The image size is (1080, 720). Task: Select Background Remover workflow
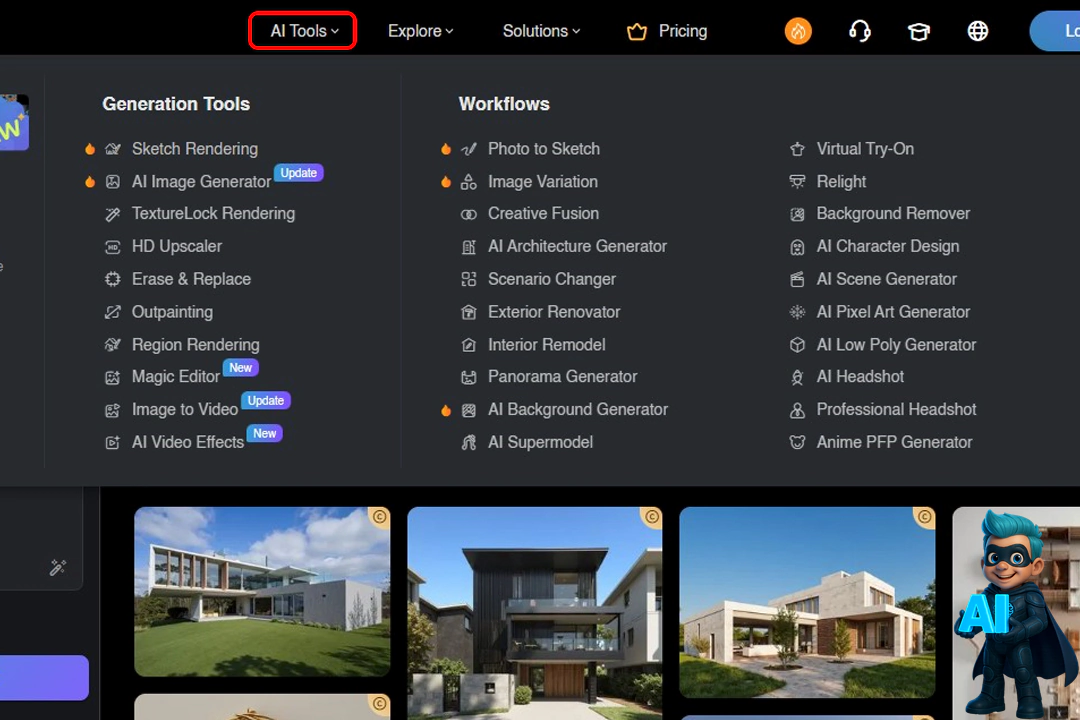(892, 214)
